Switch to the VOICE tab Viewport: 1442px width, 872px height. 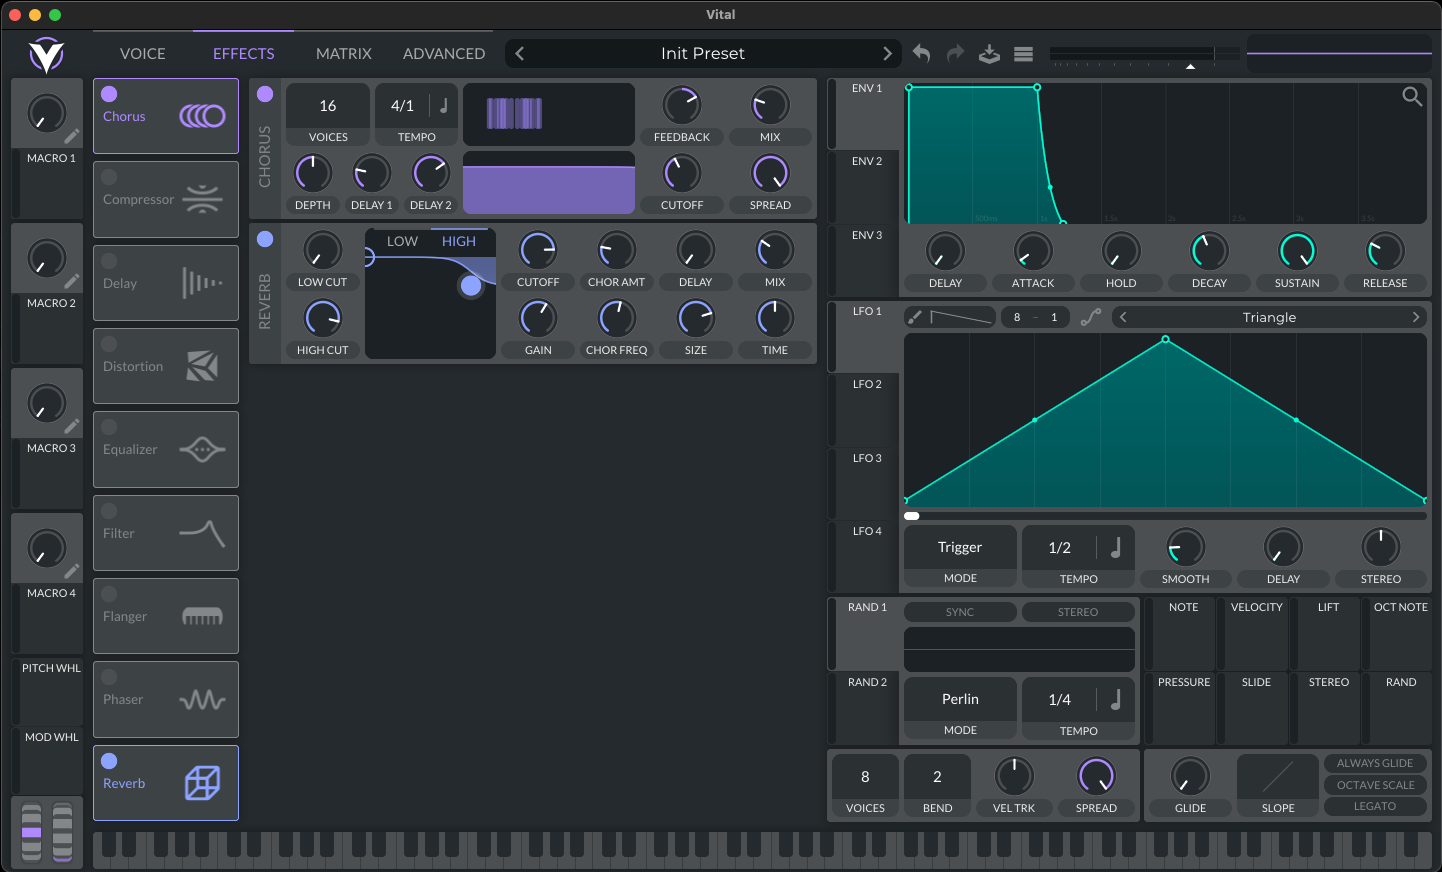click(x=143, y=54)
